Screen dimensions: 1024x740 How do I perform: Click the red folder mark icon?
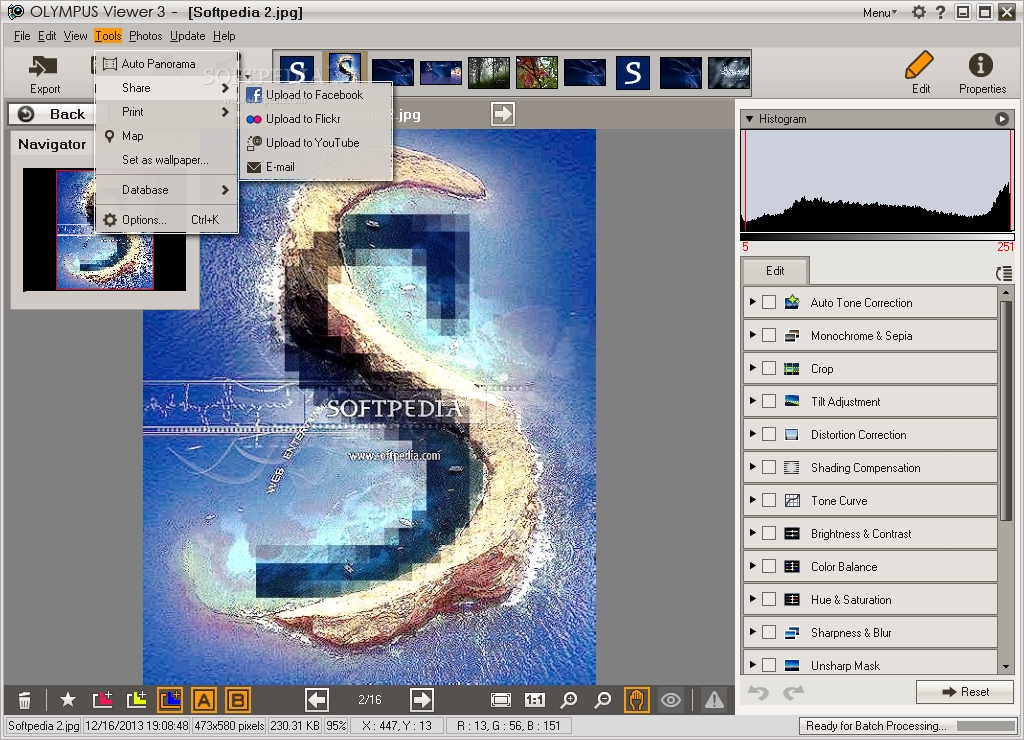[103, 700]
